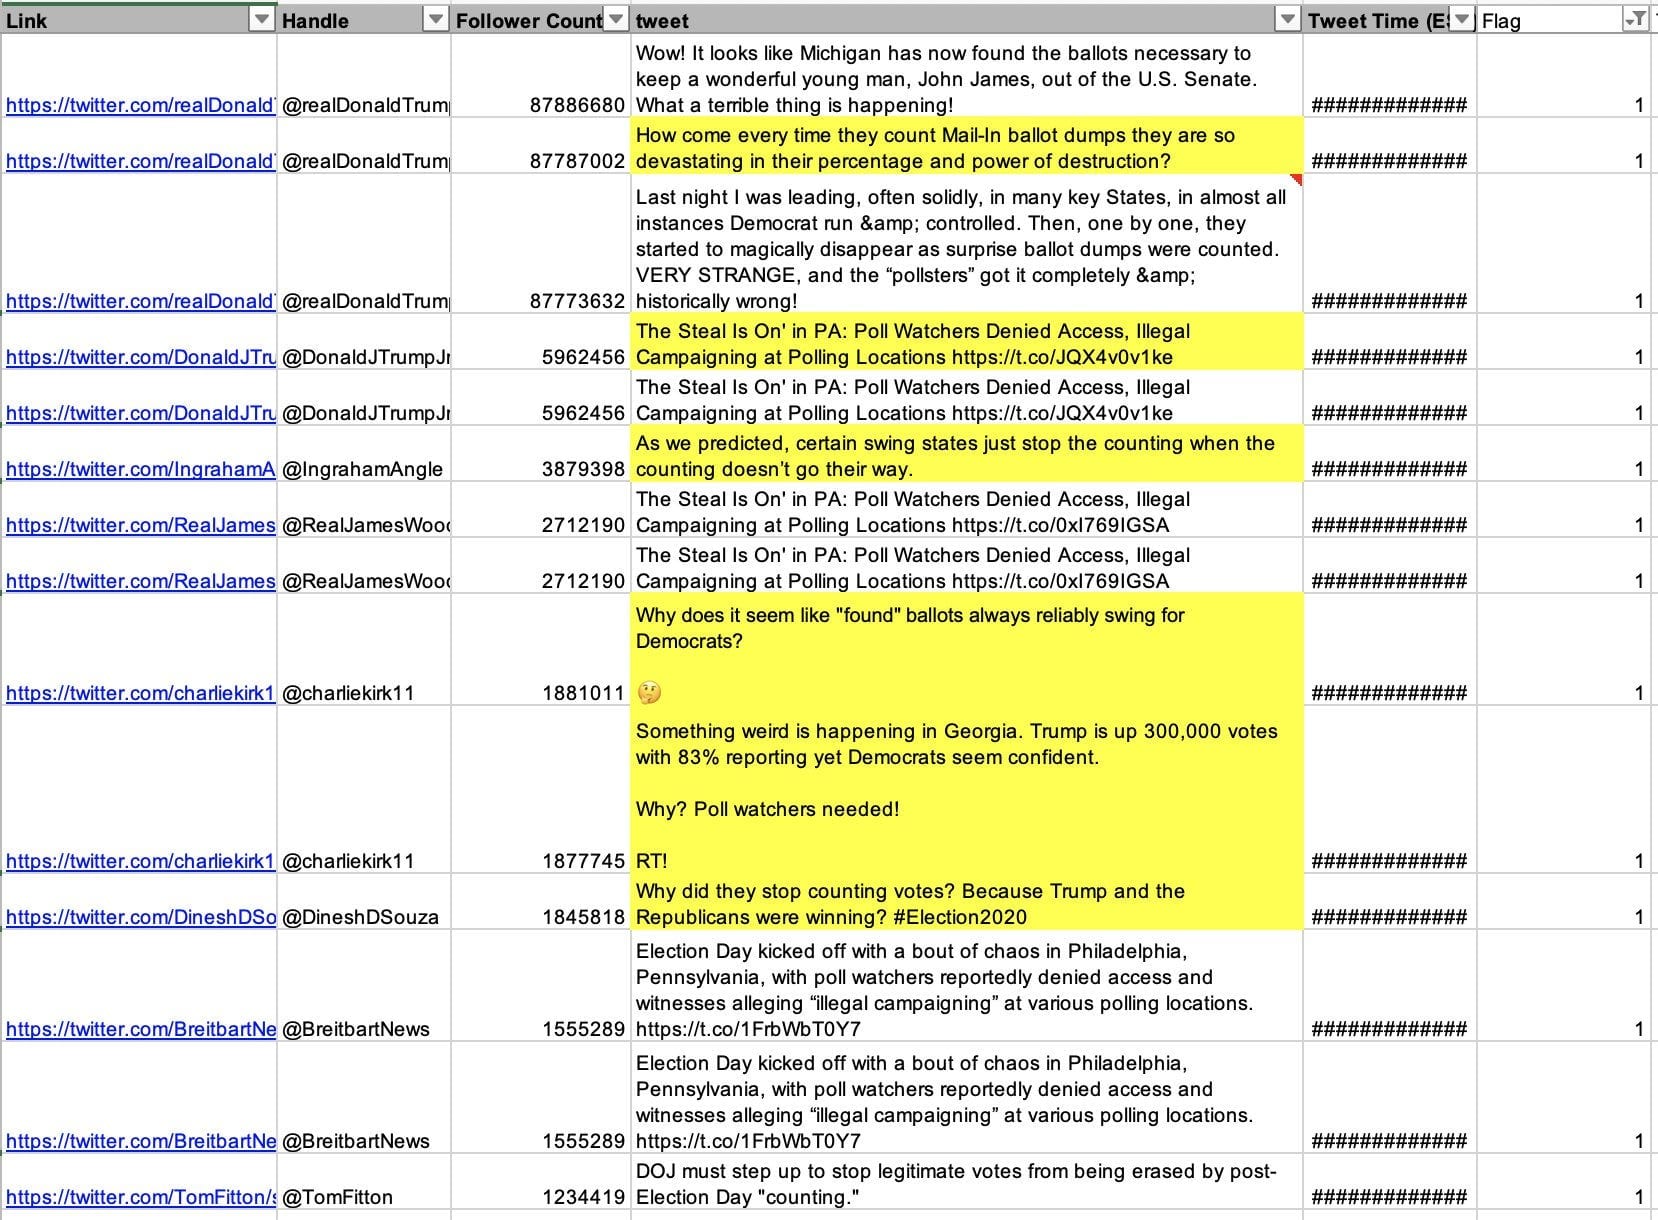Open first realDonaldTrump twitter link

coord(141,105)
